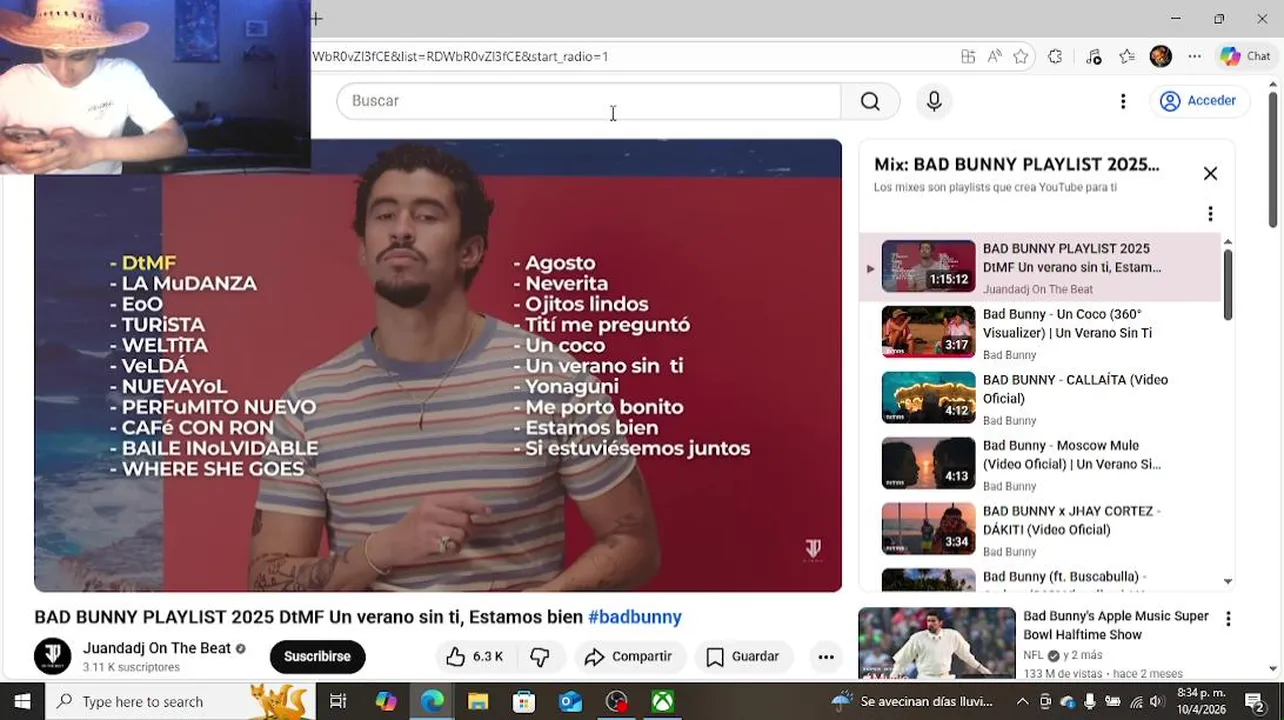The image size is (1284, 720).
Task: Open Microsoft Store from the taskbar
Action: pyautogui.click(x=524, y=701)
